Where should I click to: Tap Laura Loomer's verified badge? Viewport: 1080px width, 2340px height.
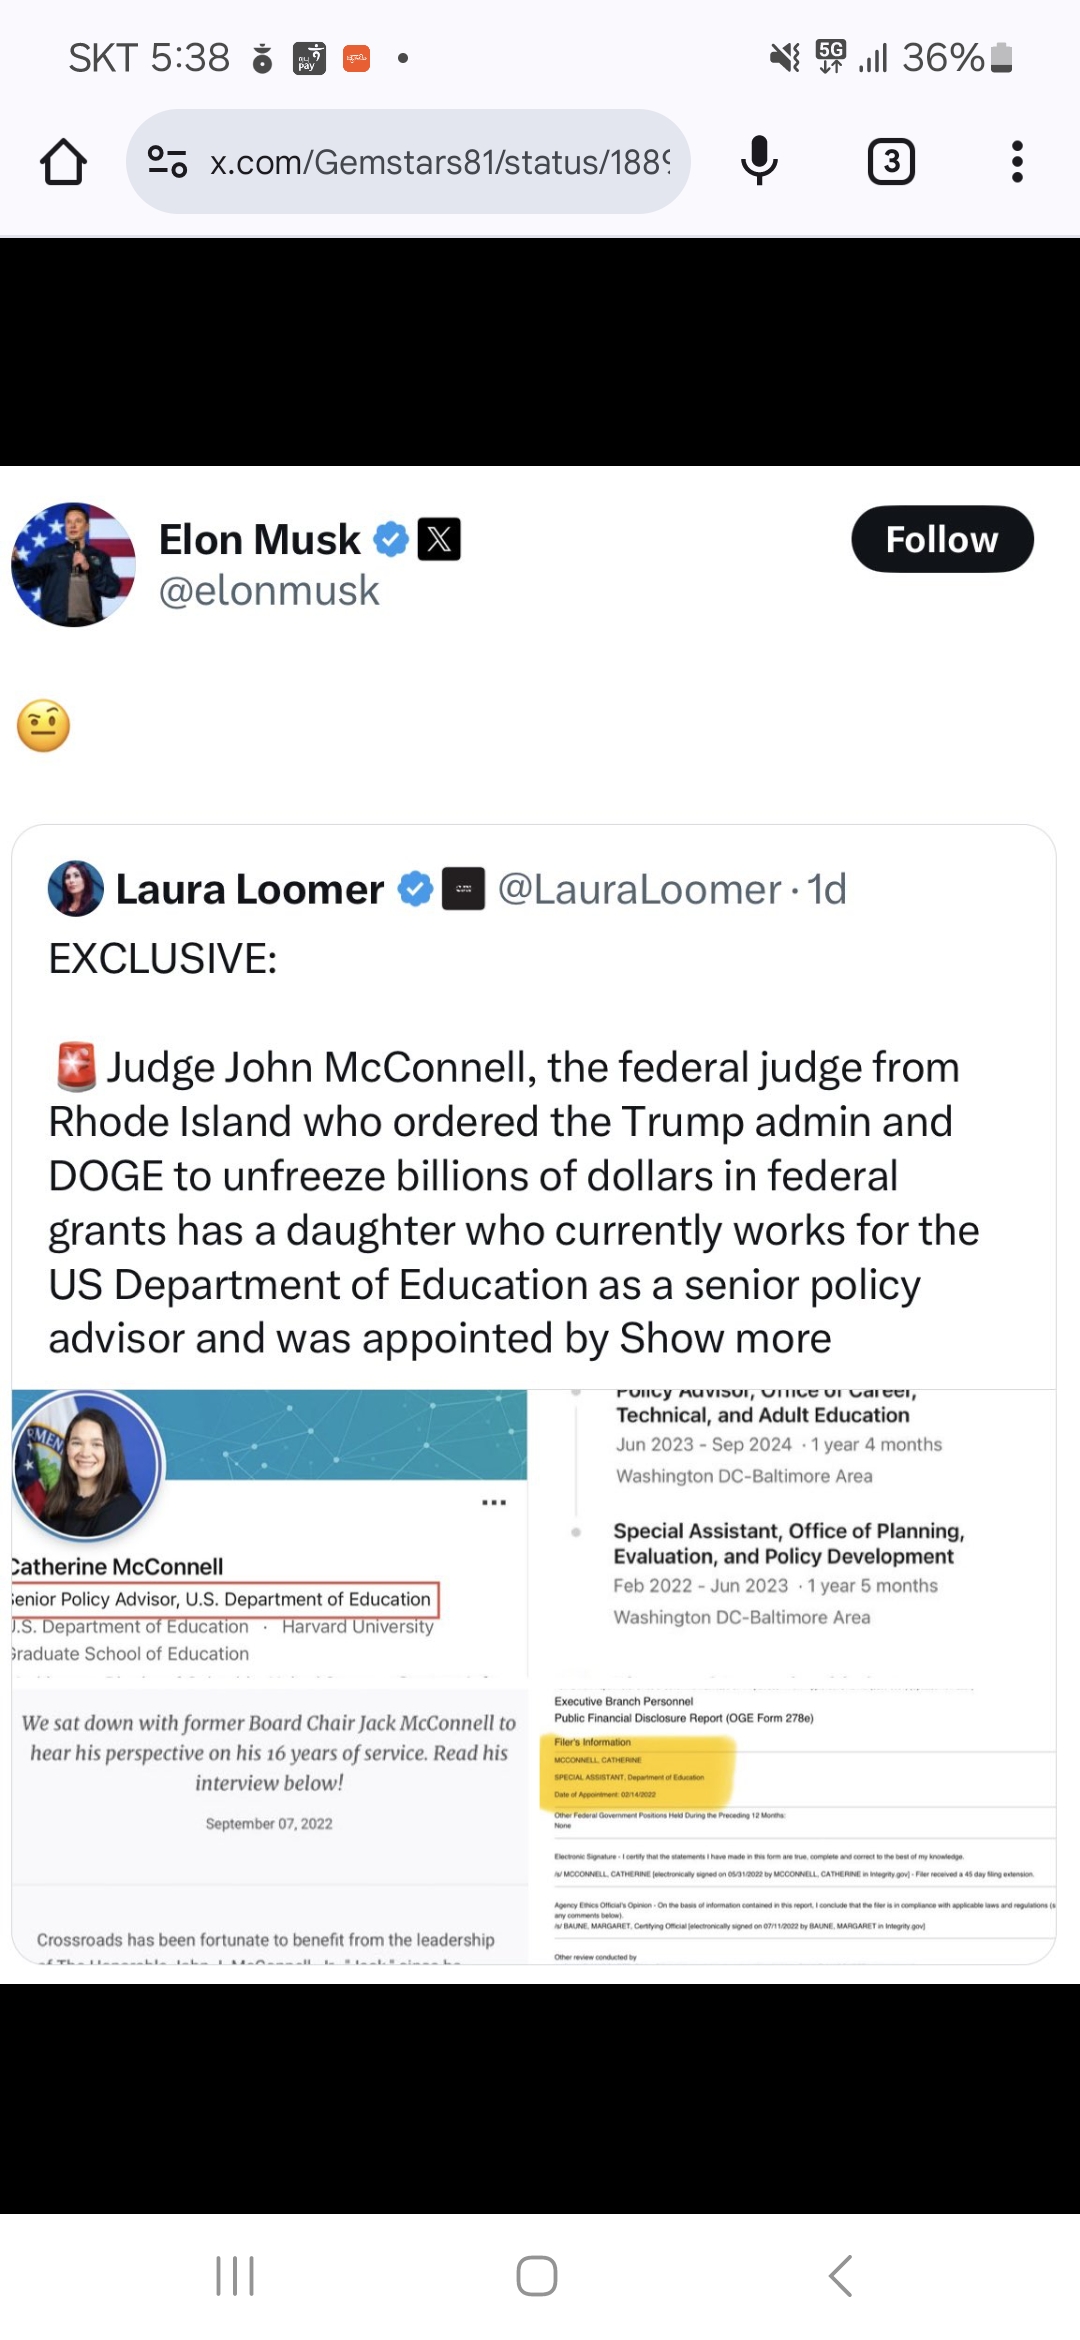[415, 889]
